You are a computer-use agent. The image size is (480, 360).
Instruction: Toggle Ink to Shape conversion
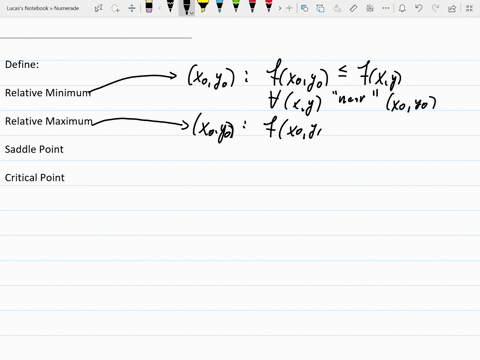coord(320,8)
